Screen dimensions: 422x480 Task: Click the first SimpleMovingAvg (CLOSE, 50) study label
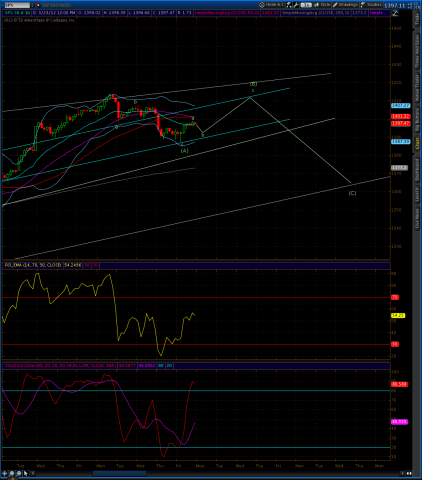(x=227, y=13)
